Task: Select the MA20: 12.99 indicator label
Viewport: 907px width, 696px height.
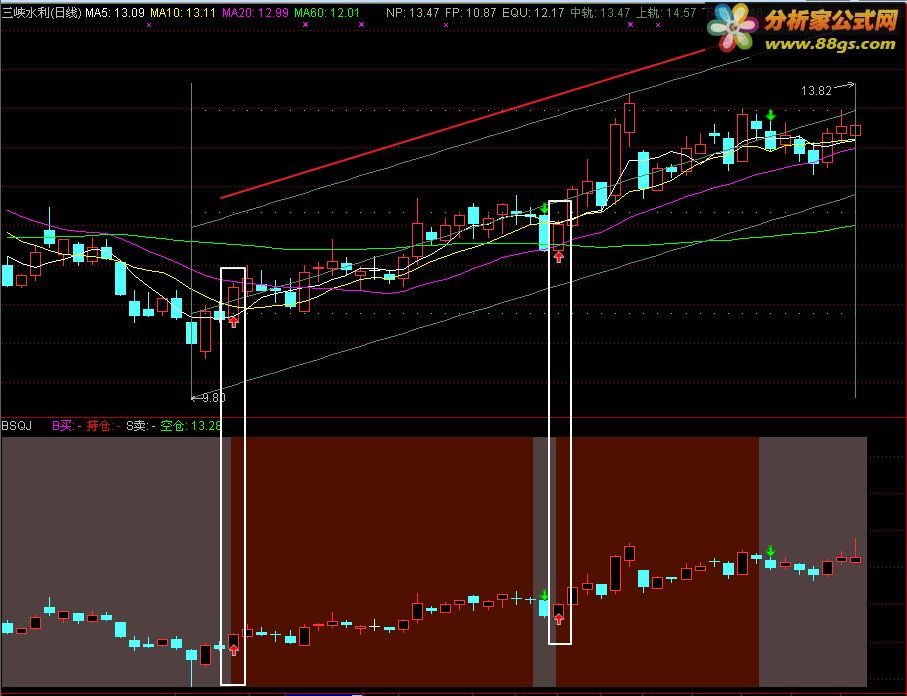Action: (x=255, y=12)
